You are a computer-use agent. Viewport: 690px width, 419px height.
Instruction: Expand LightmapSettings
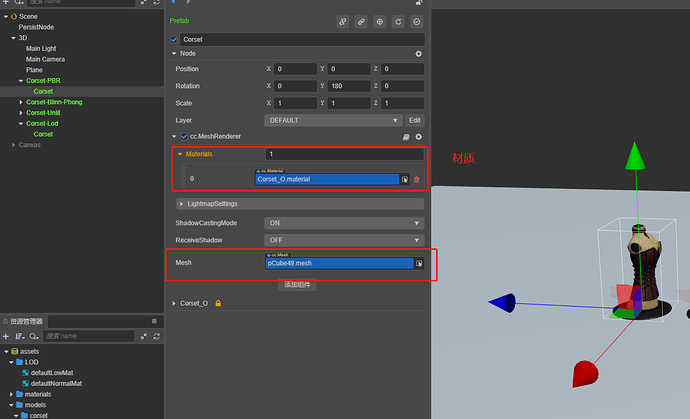181,204
